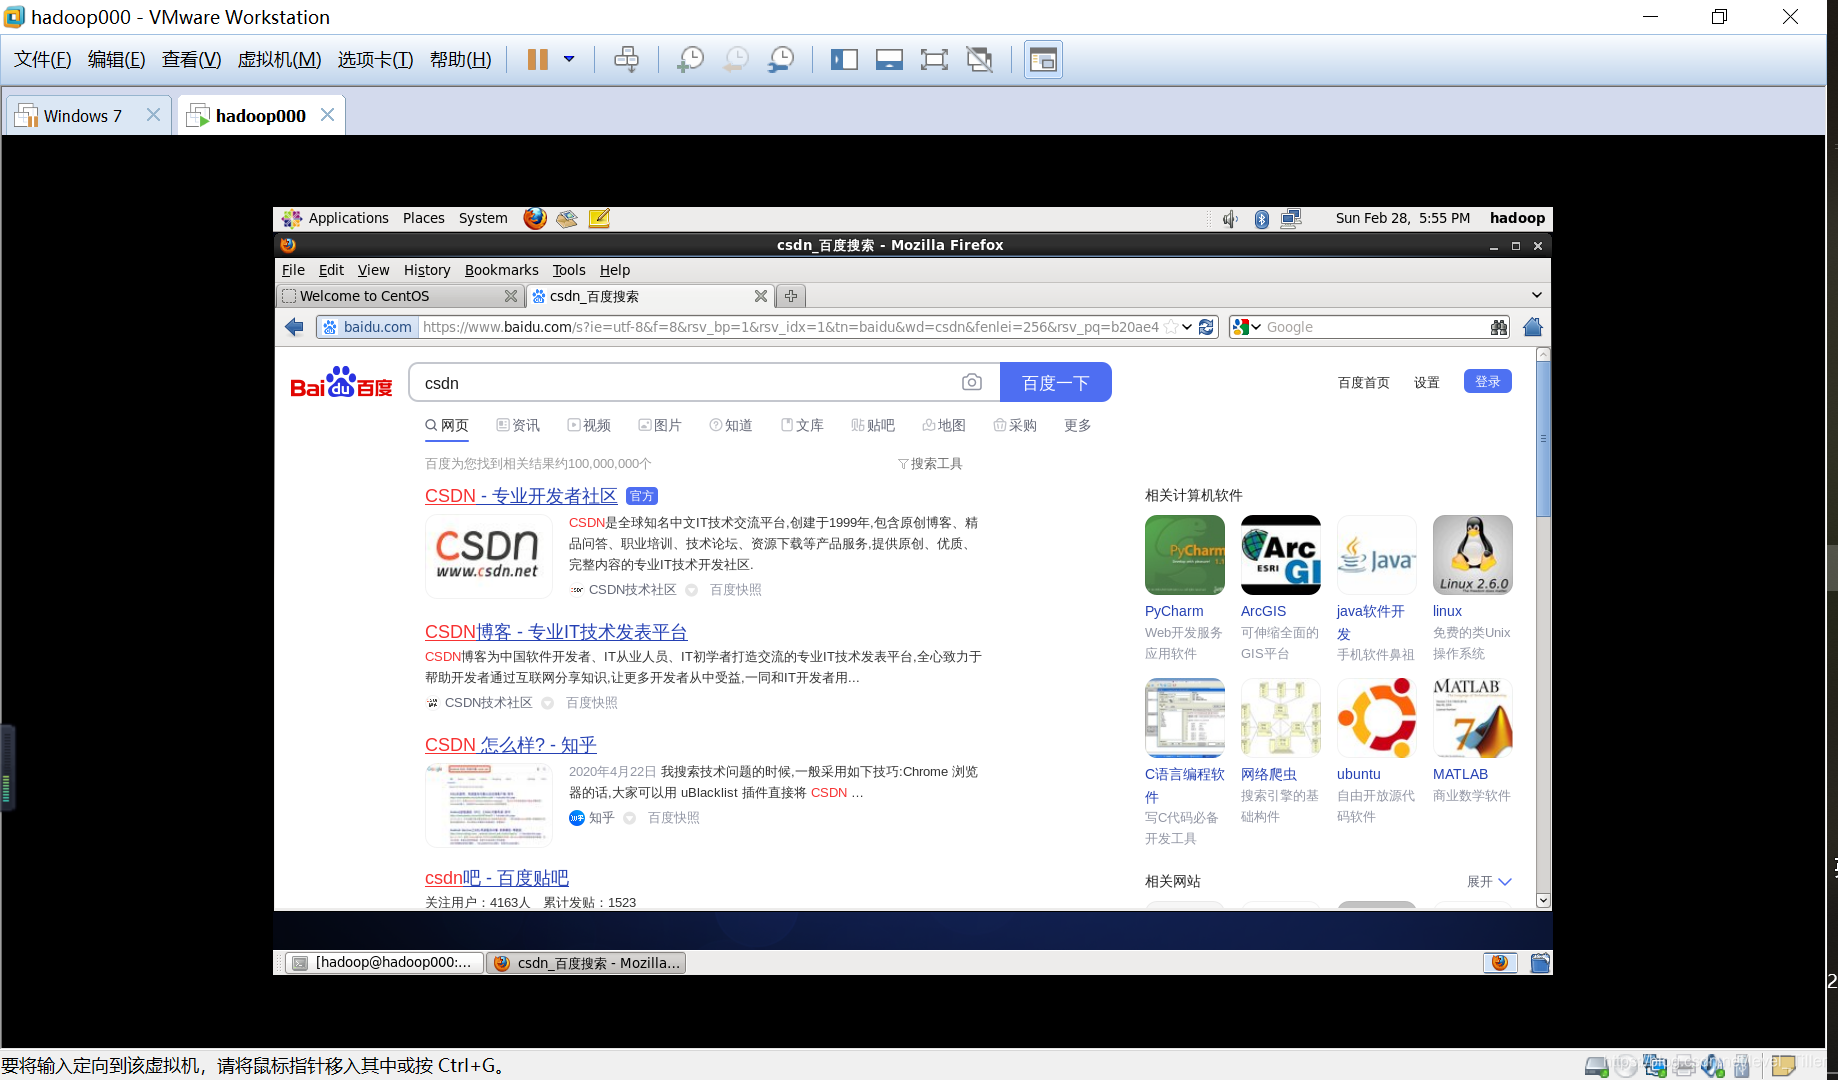The width and height of the screenshot is (1838, 1080).
Task: Open Baidu image search camera icon
Action: click(x=971, y=382)
